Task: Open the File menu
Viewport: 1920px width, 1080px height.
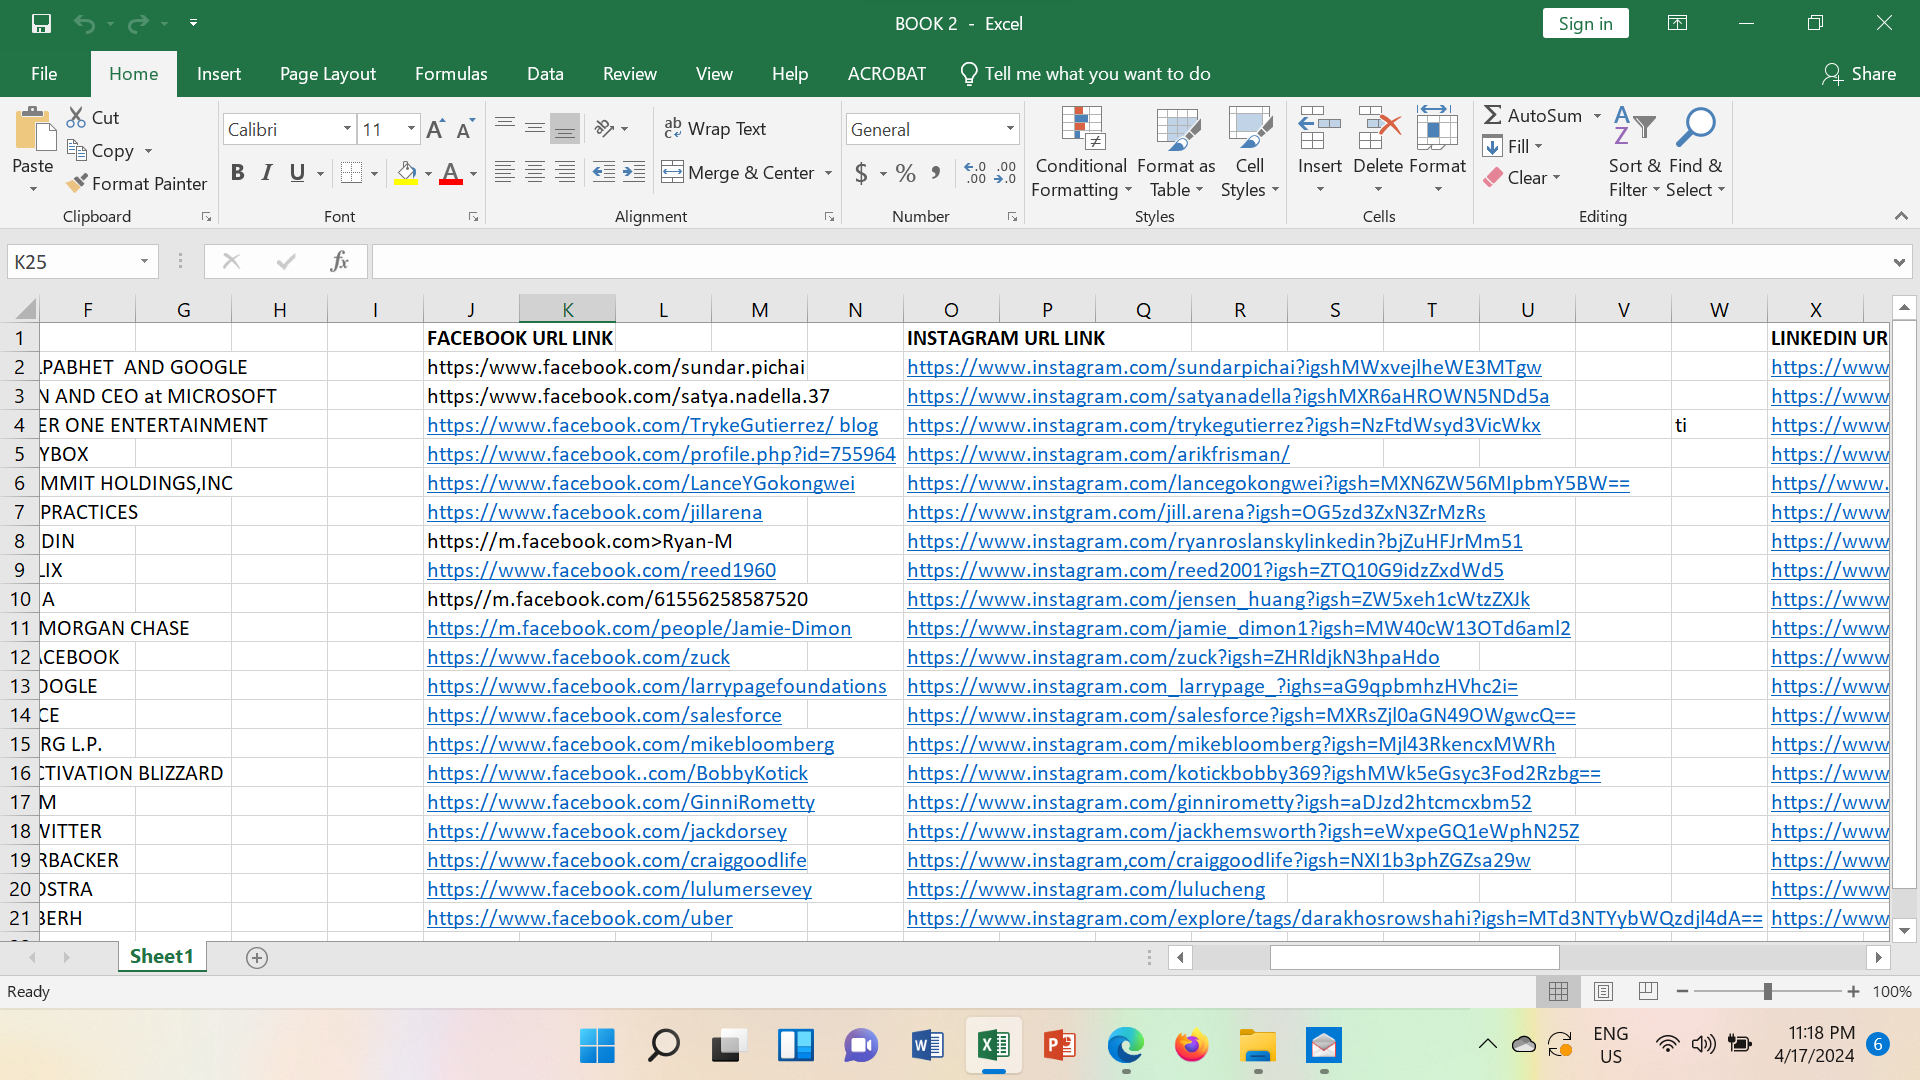Action: click(x=44, y=74)
